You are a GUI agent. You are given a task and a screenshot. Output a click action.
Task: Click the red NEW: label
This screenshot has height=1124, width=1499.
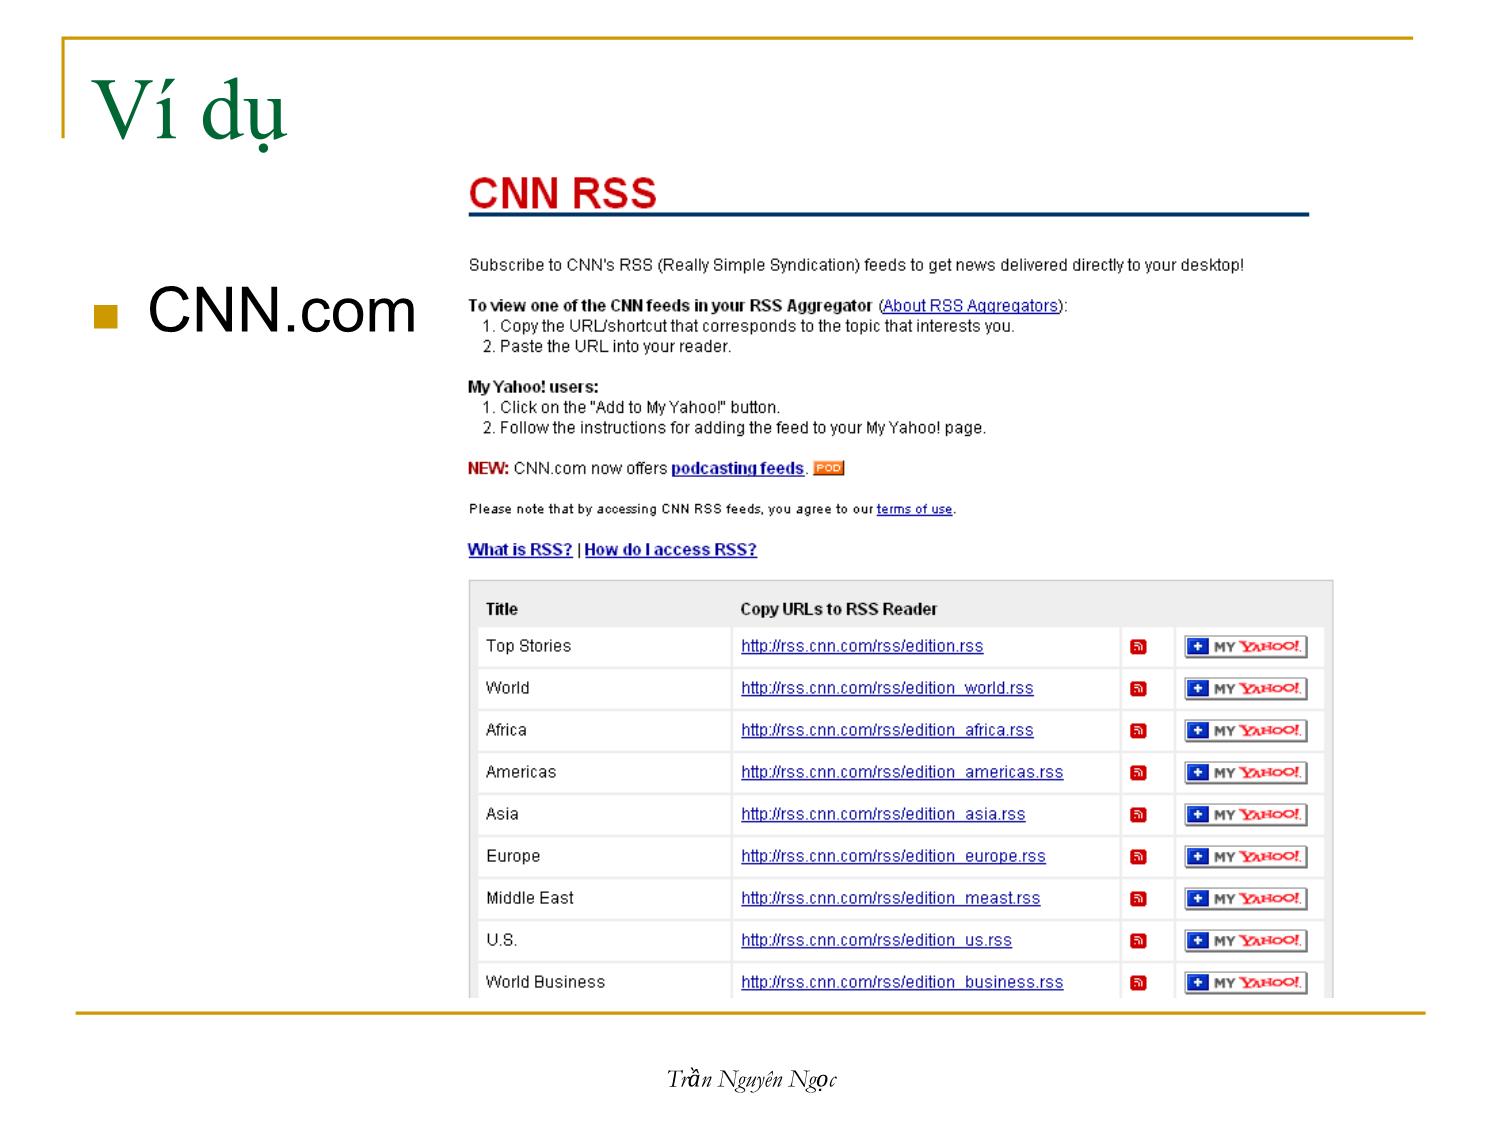(488, 468)
